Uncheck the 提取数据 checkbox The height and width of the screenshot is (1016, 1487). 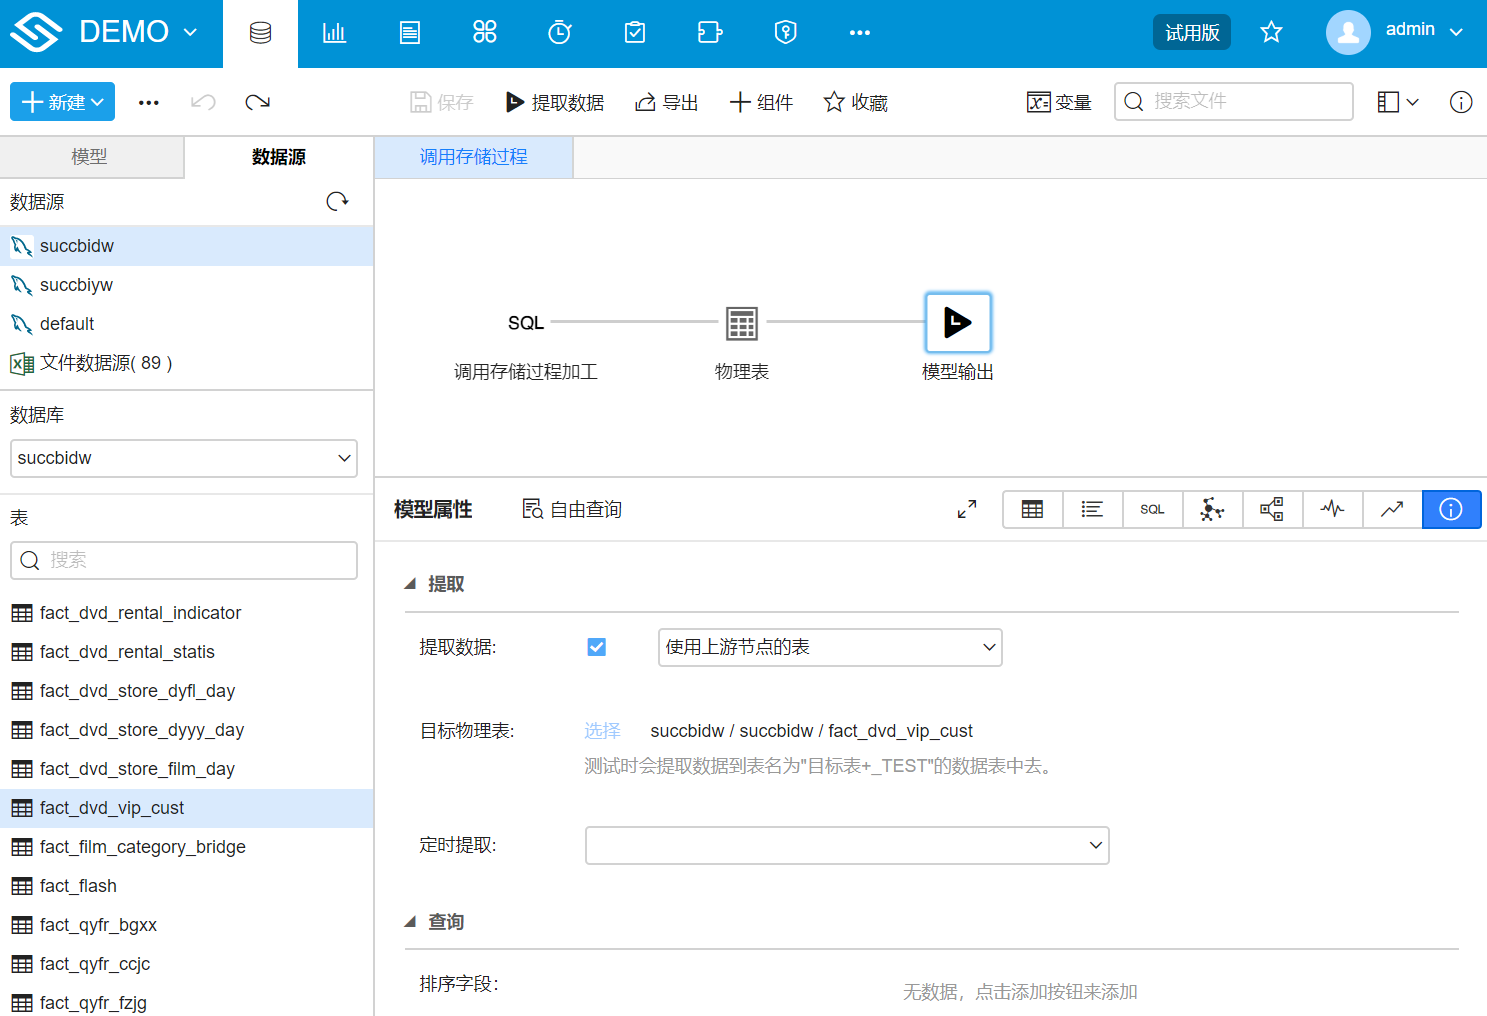point(597,647)
